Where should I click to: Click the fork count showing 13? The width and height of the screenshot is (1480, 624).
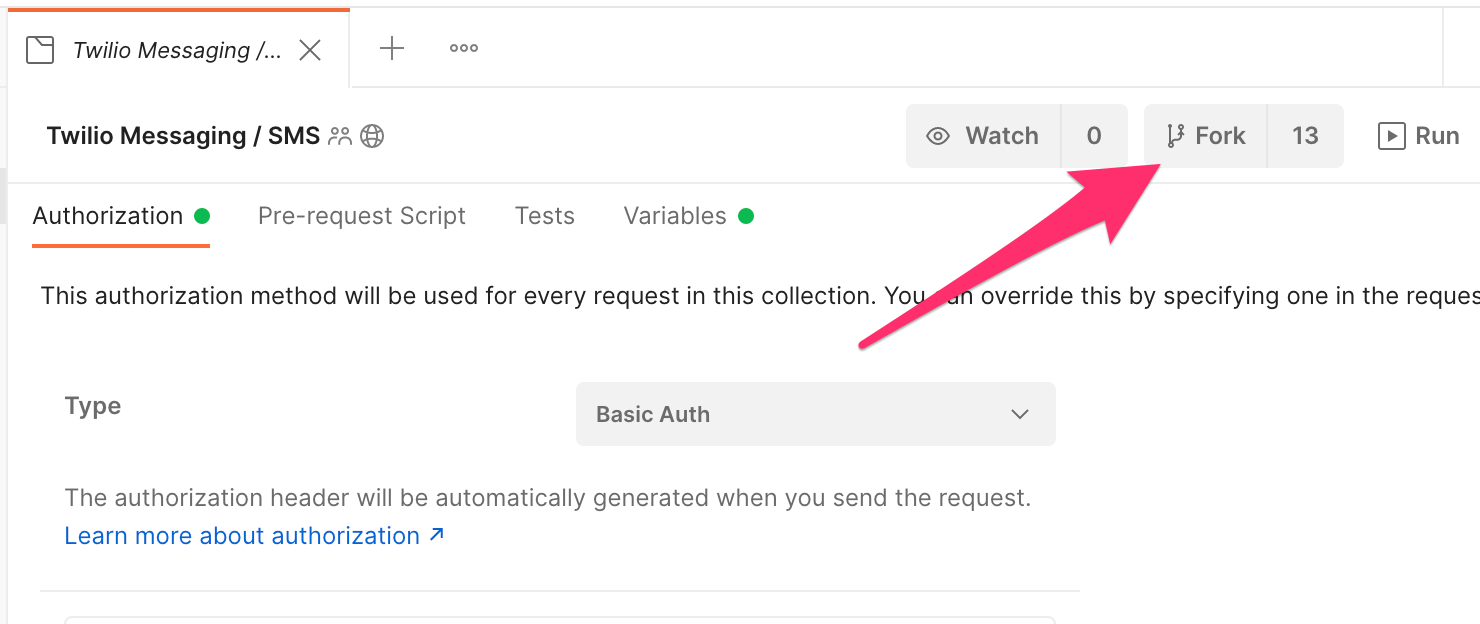click(x=1305, y=135)
